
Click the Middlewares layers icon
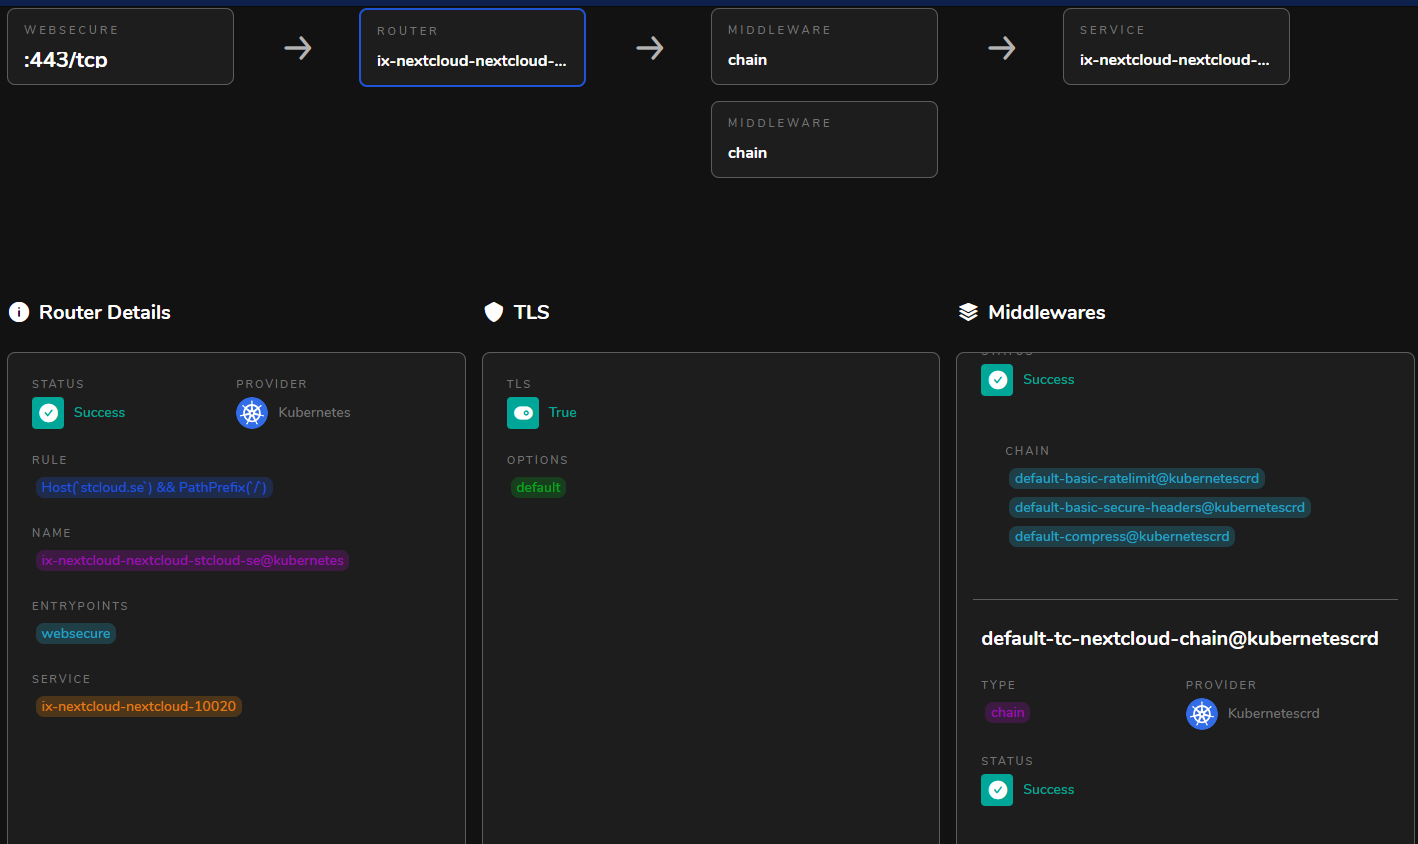pos(968,312)
